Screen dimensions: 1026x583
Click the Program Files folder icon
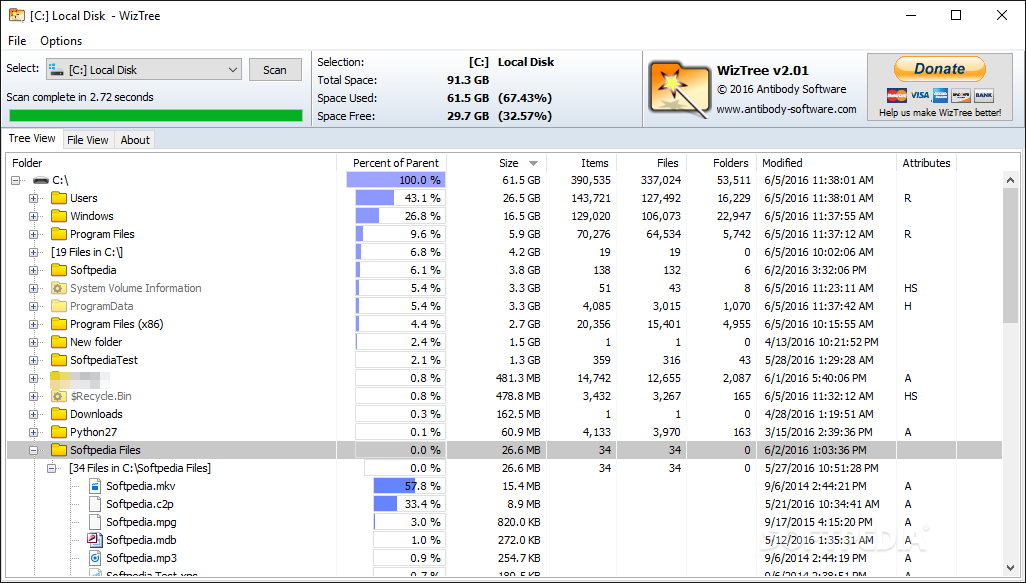pos(59,234)
